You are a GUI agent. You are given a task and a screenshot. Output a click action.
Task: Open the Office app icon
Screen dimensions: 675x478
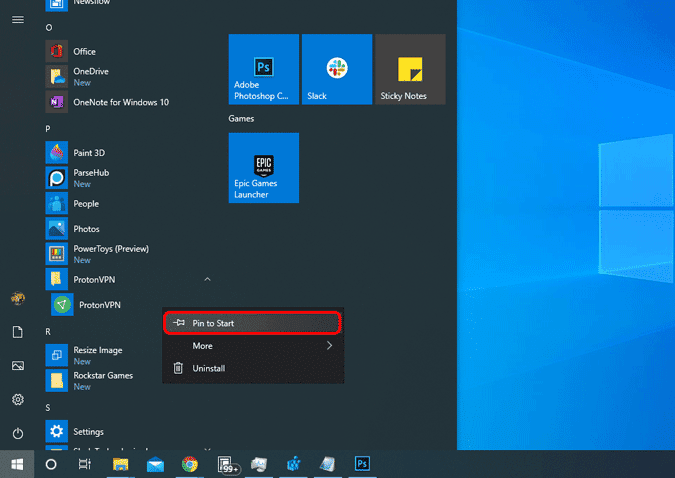coord(56,51)
